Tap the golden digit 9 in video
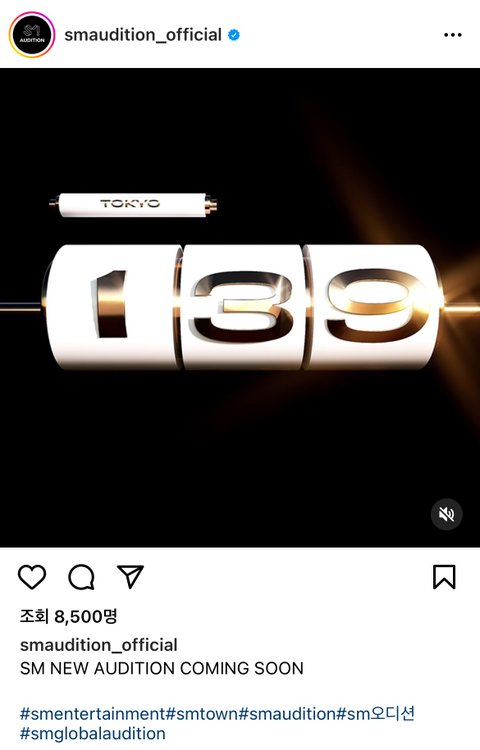 click(375, 306)
